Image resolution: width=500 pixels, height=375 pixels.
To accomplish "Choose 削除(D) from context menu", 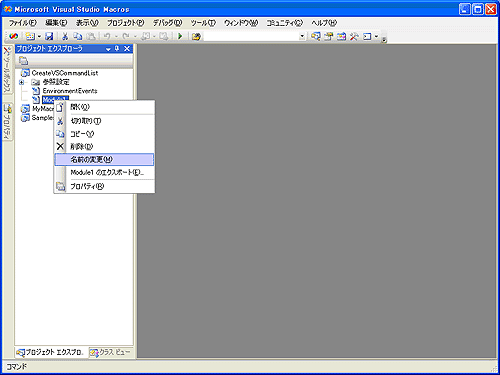I will point(104,147).
